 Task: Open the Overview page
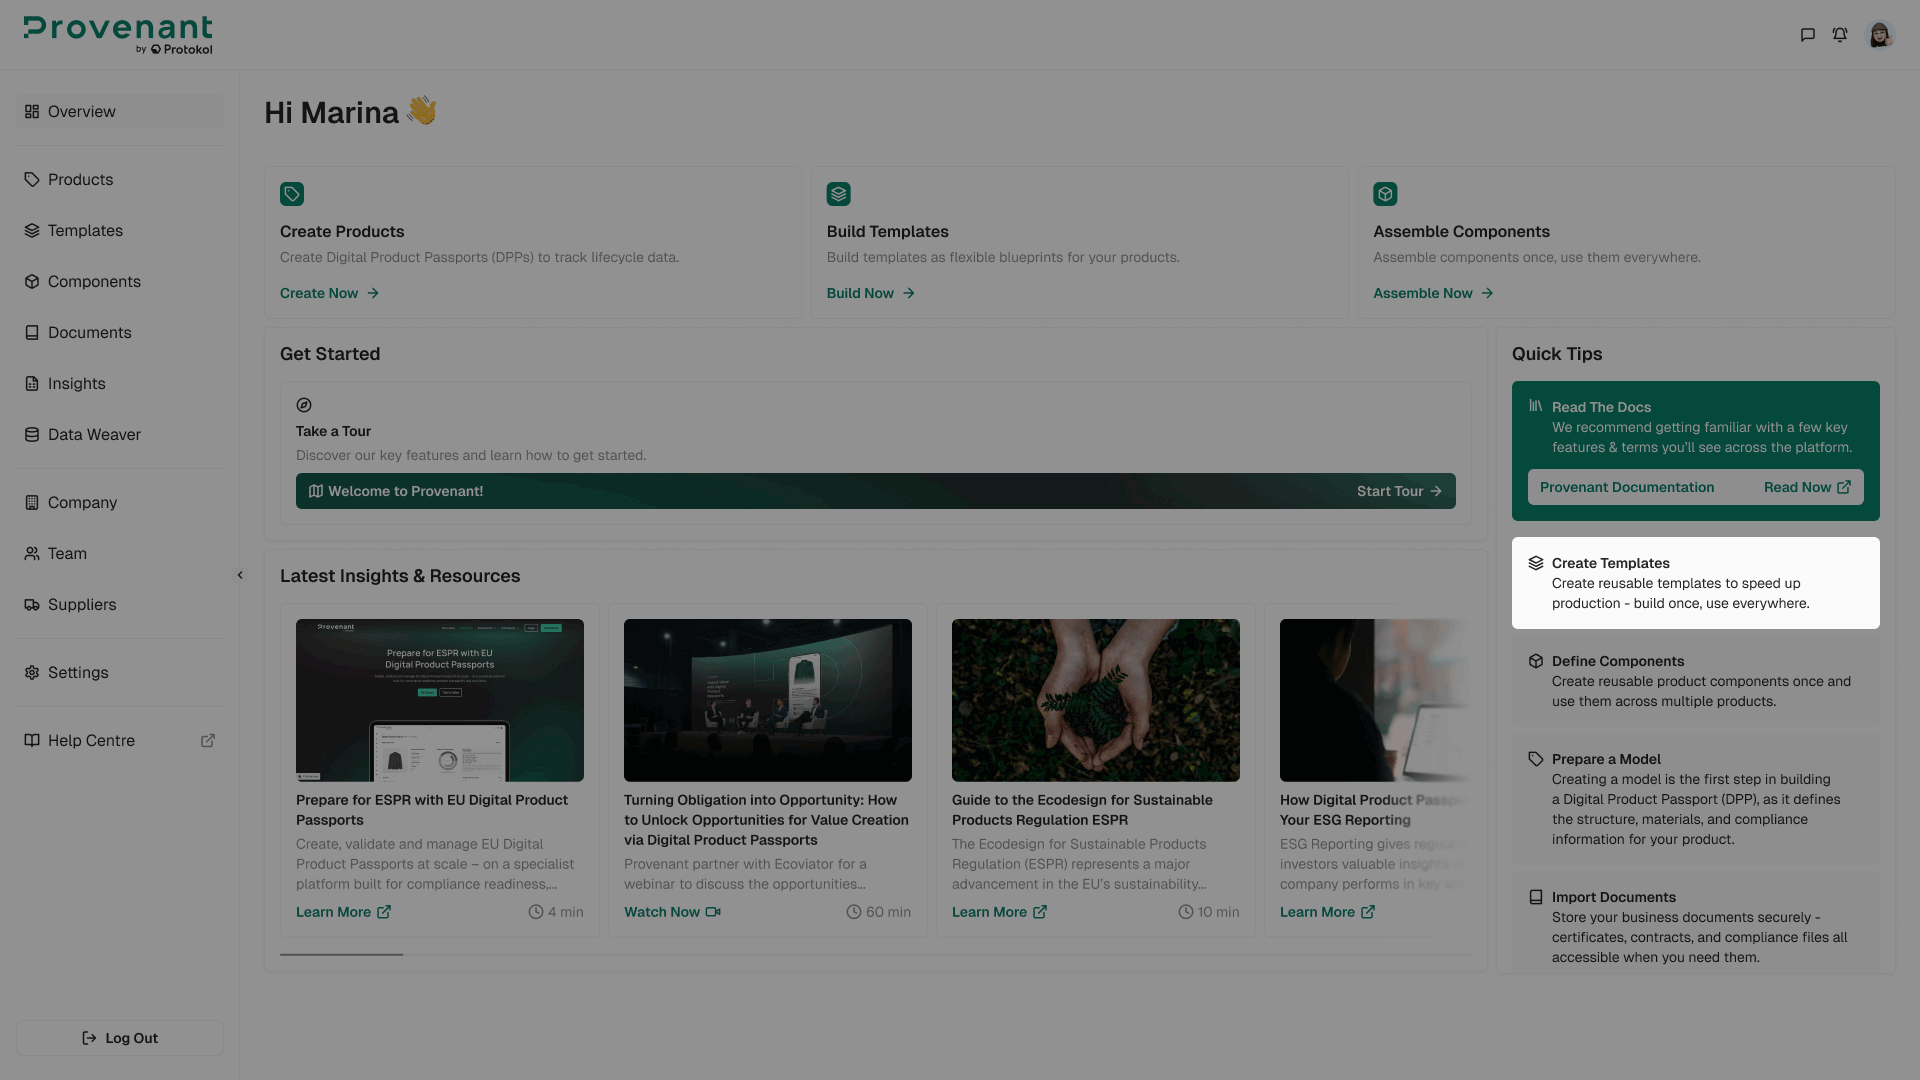[x=120, y=112]
